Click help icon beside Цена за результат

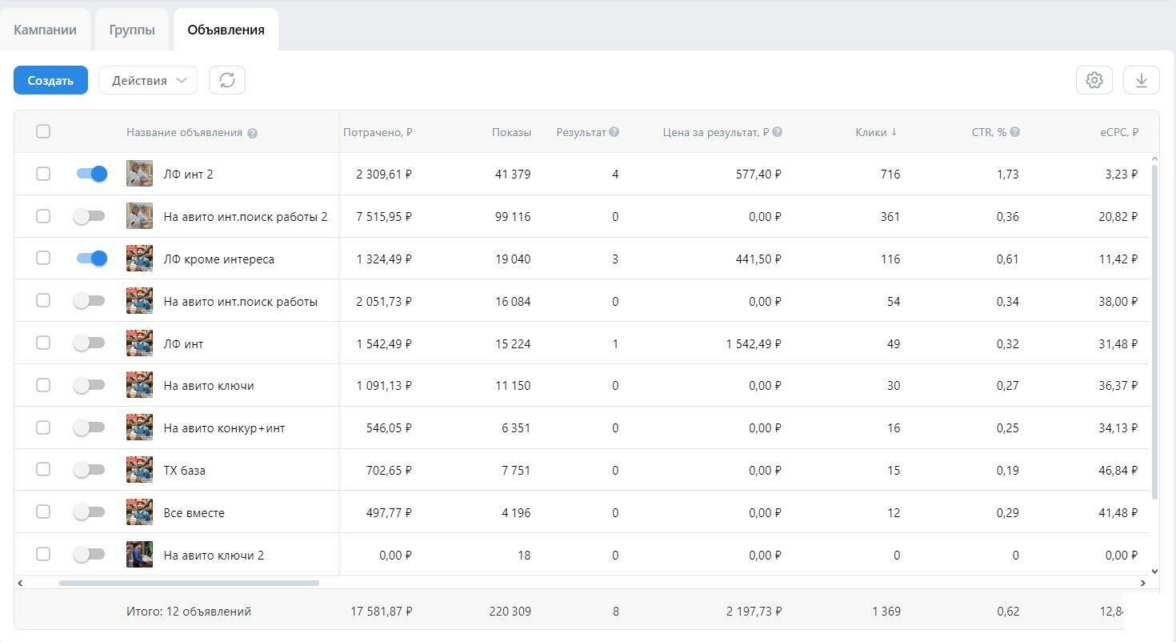[777, 132]
